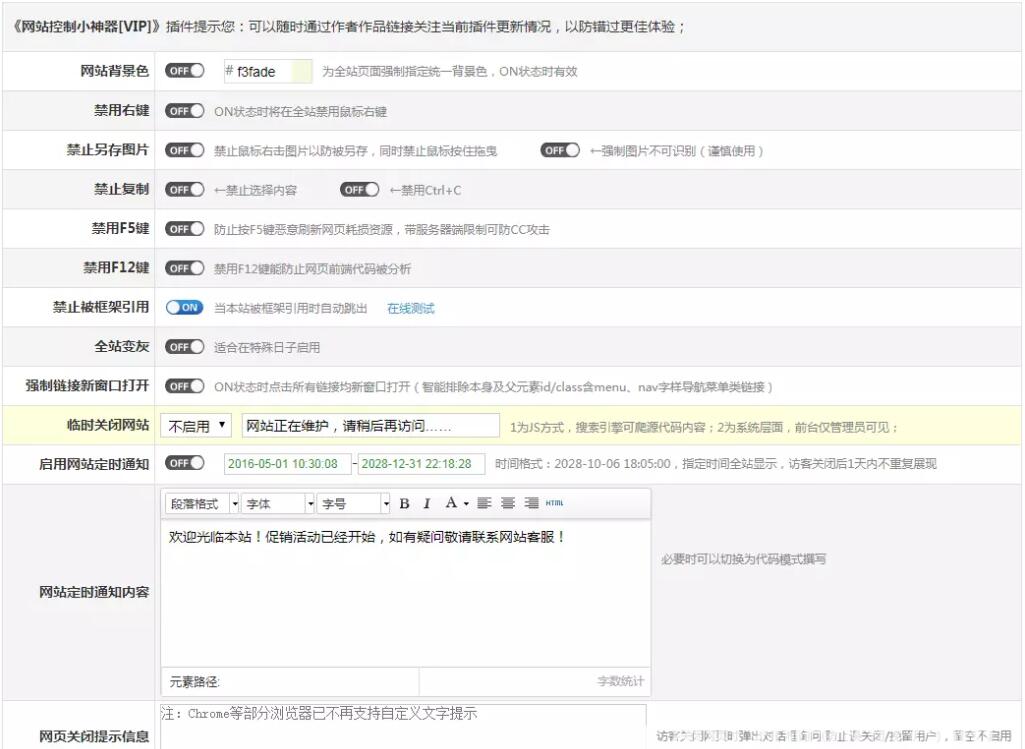This screenshot has height=749, width=1025.
Task: Open the font color picker icon
Action: 453,503
